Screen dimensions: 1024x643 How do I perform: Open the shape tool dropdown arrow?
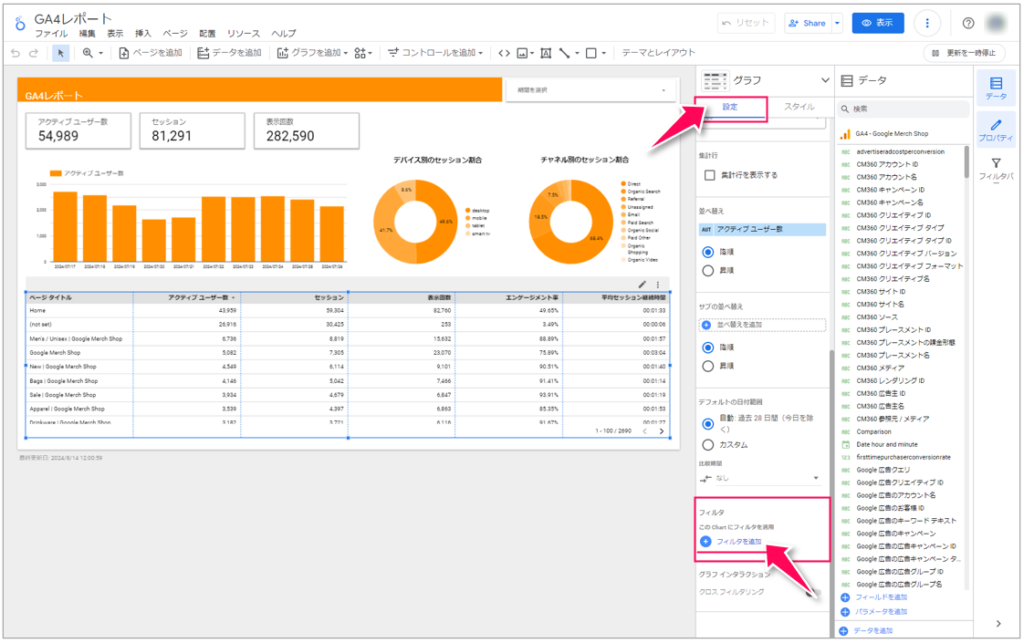[604, 54]
